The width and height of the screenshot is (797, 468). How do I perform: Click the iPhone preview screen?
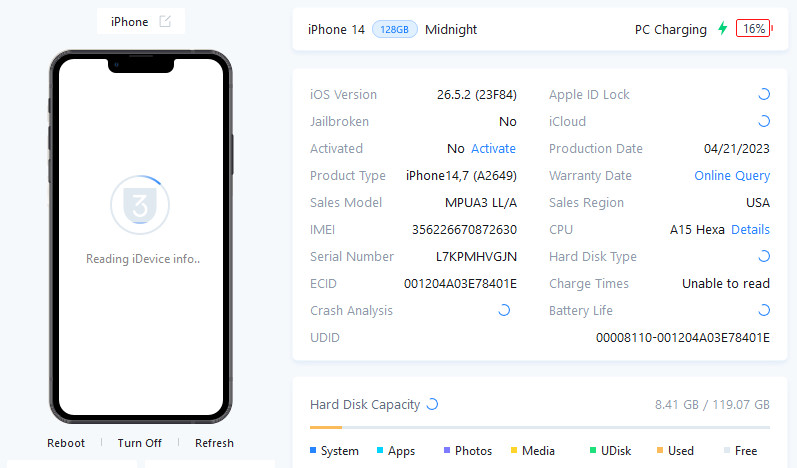(141, 236)
